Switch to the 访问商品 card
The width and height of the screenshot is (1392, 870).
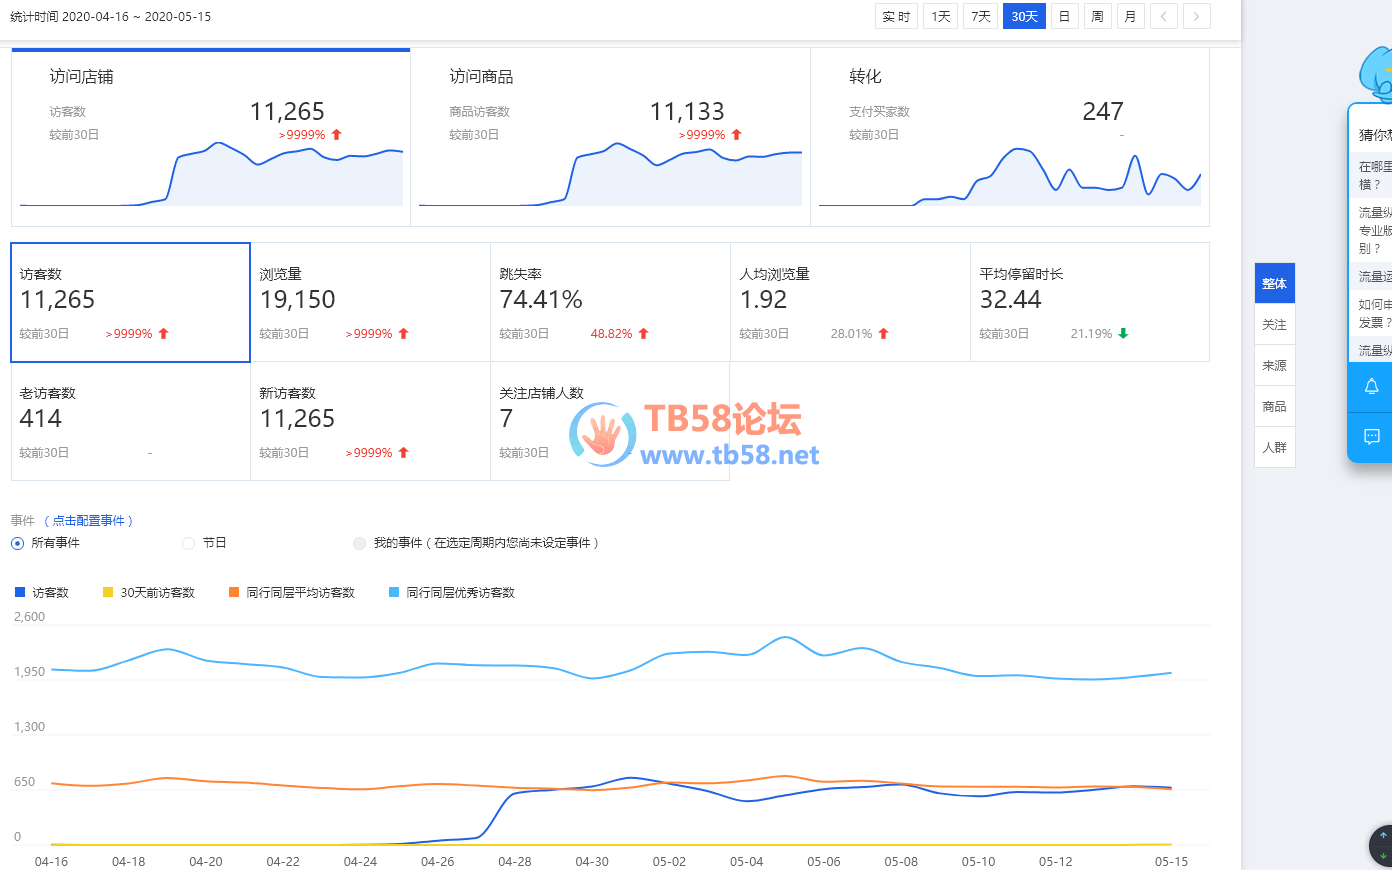[x=610, y=137]
